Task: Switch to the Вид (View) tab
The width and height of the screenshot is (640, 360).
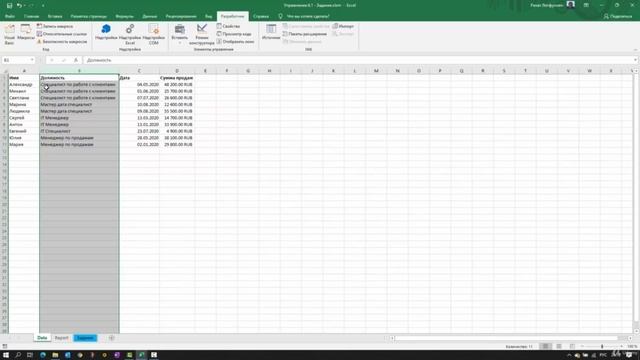Action: 209,16
